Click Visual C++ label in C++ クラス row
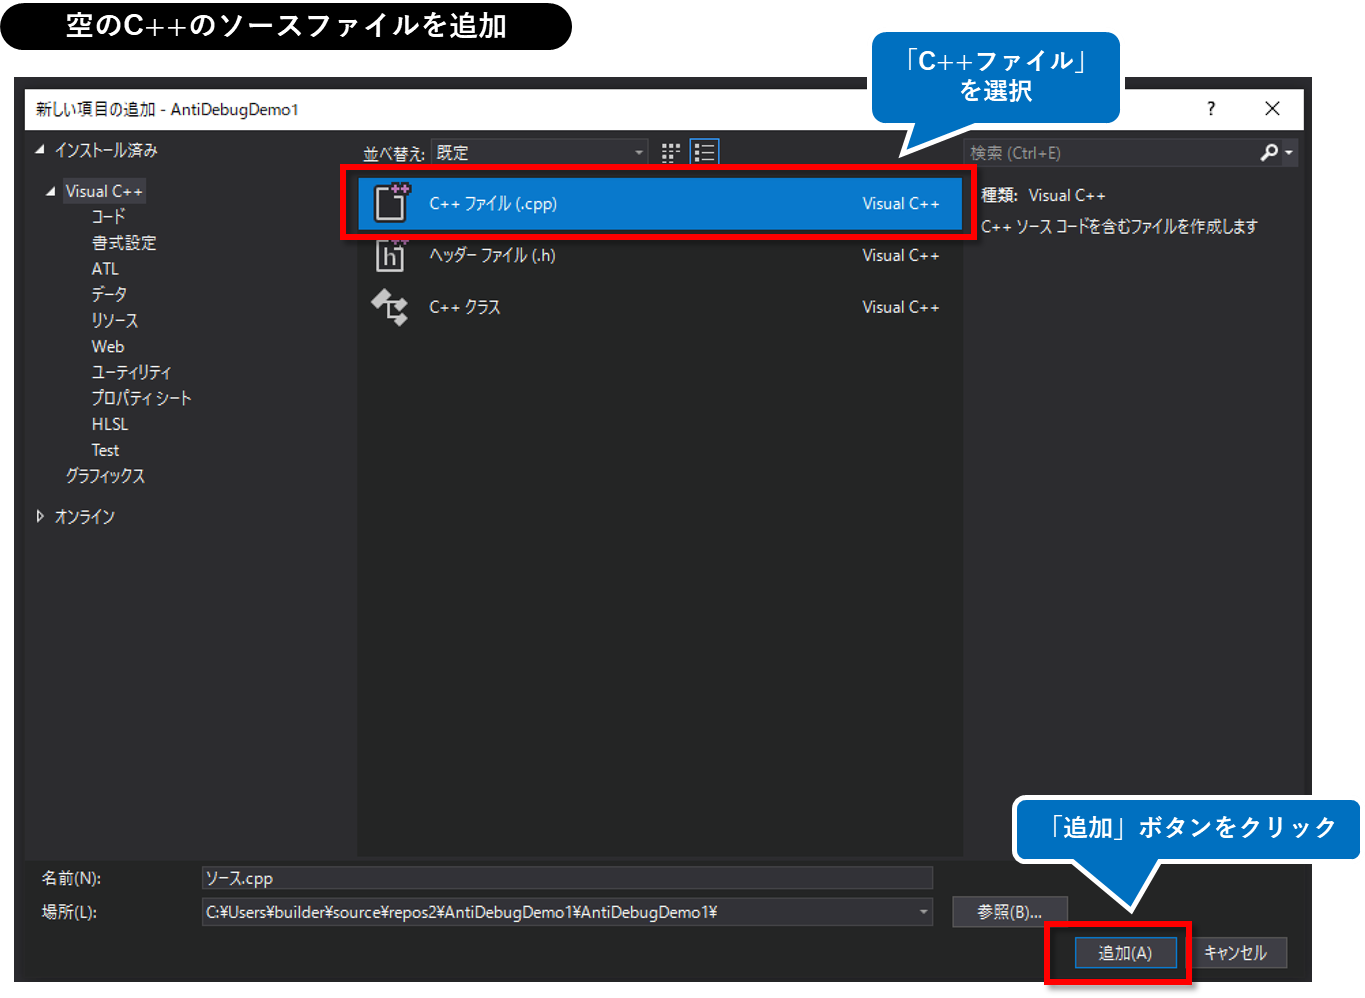Image resolution: width=1365 pixels, height=998 pixels. tap(901, 308)
